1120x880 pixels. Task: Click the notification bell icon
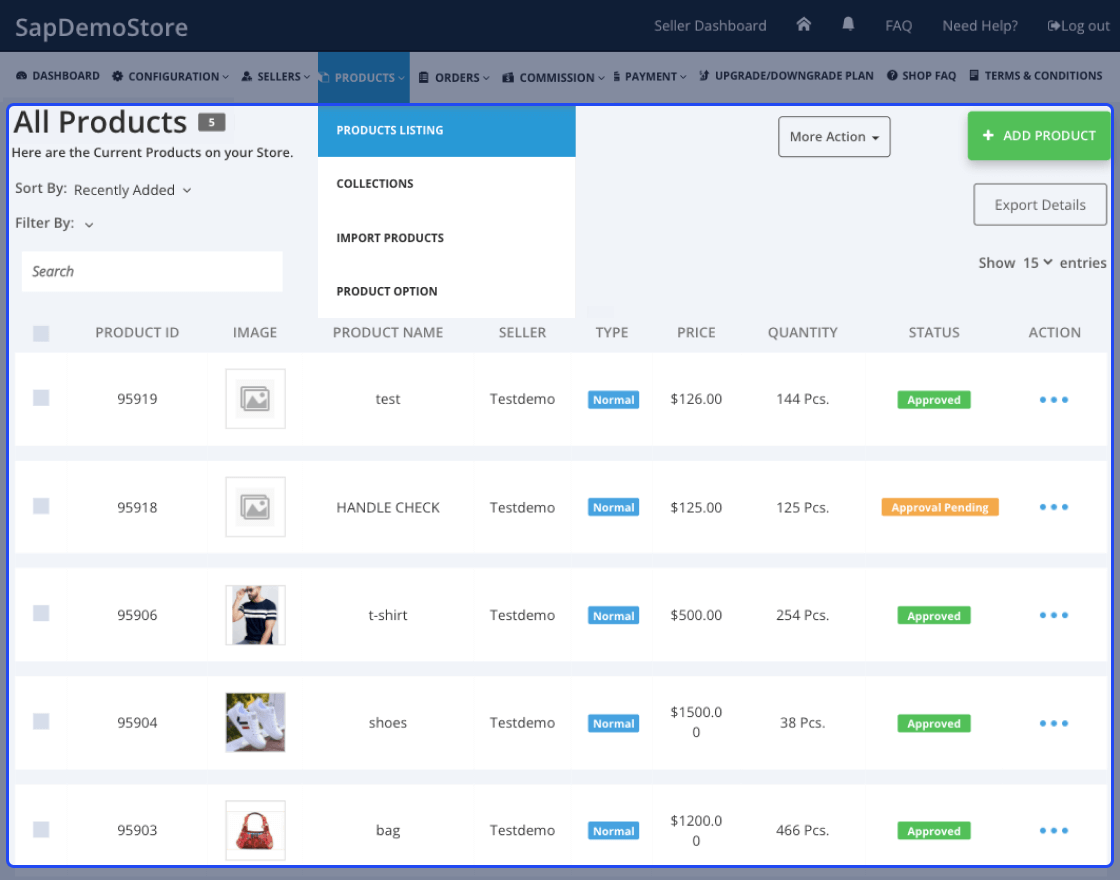tap(848, 25)
